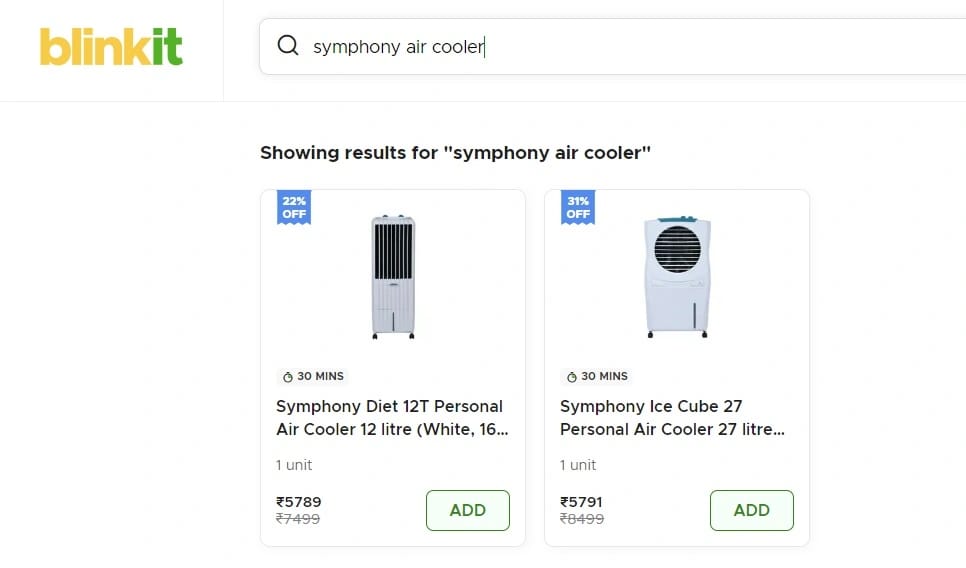Open the Symphony Ice Cube 27 product image
The height and width of the screenshot is (568, 966).
677,277
